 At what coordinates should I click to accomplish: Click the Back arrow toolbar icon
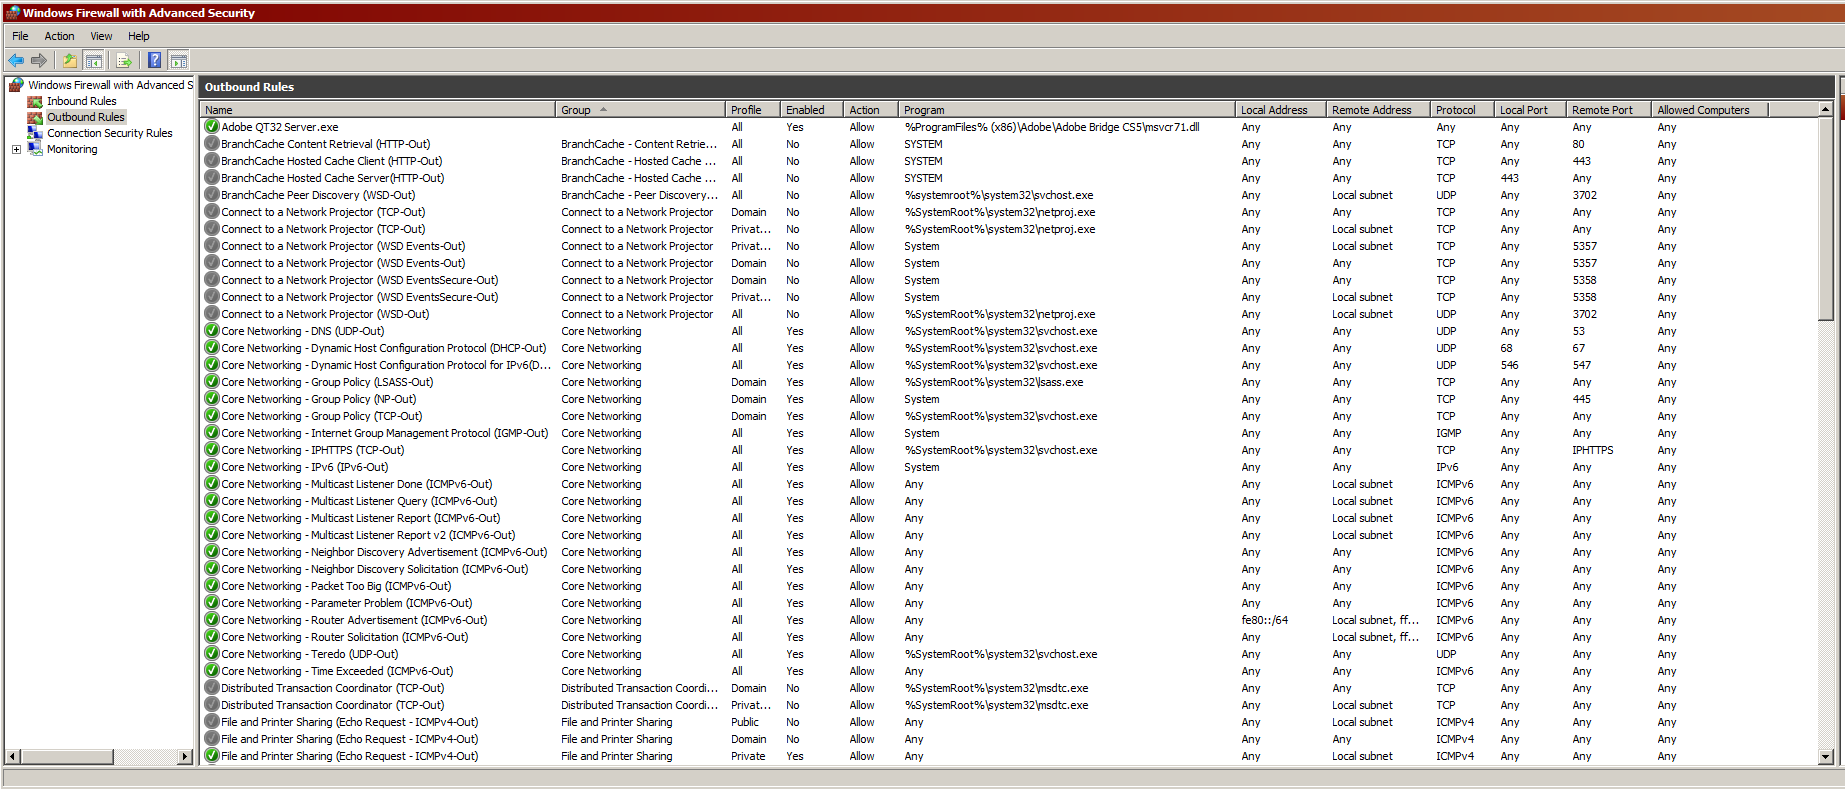pos(16,61)
